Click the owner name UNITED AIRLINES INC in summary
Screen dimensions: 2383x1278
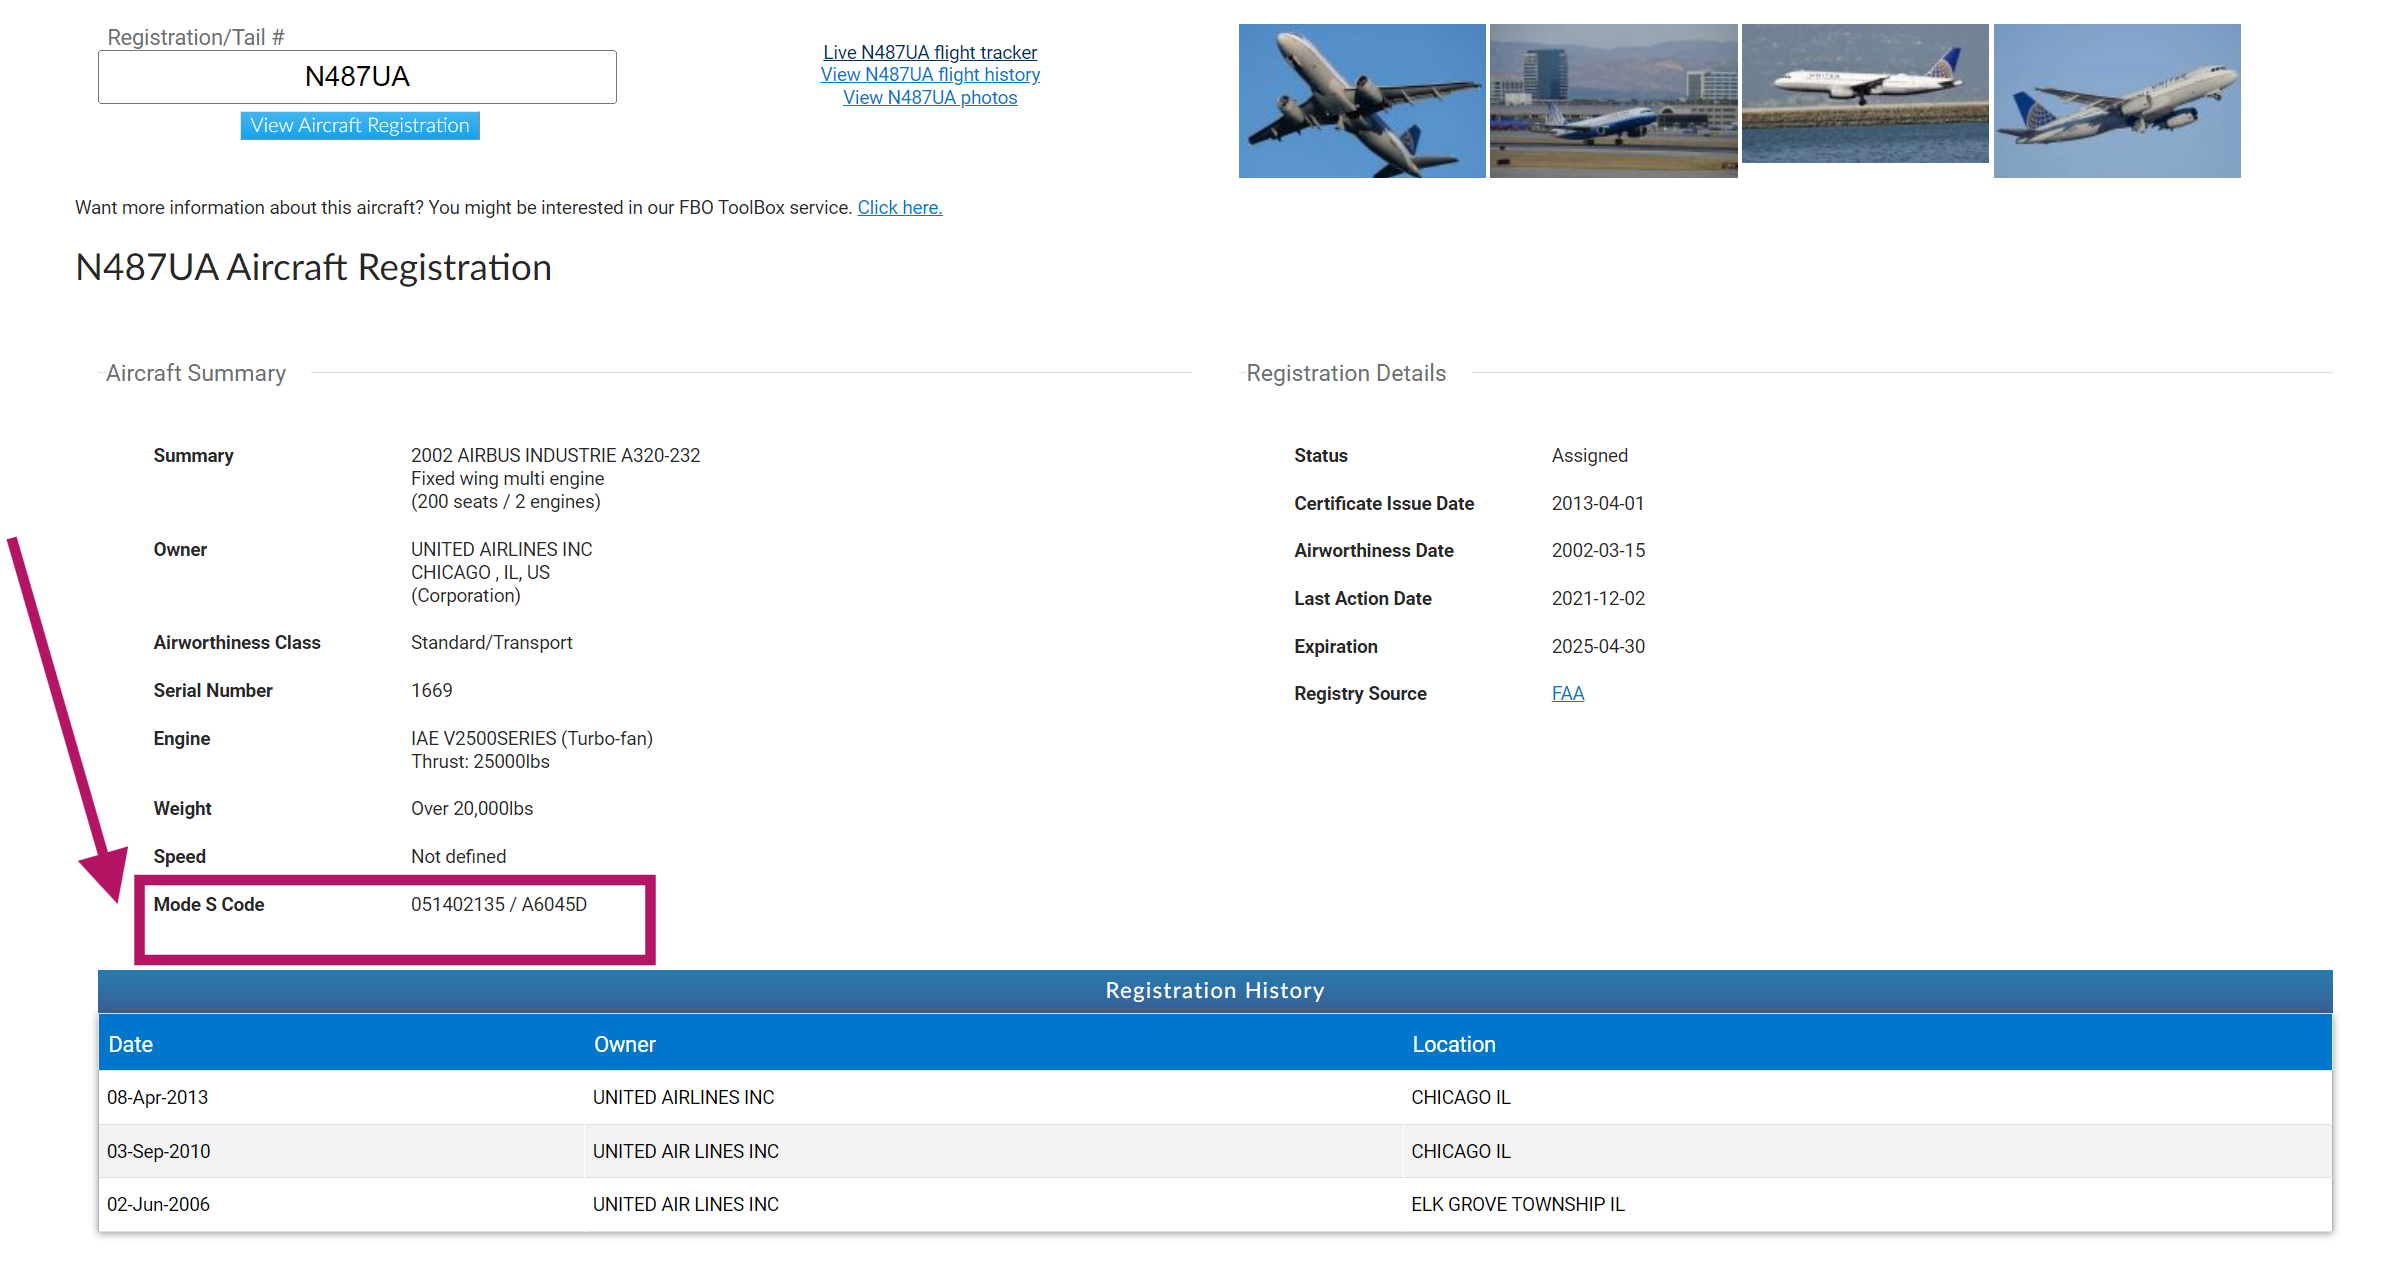tap(502, 550)
